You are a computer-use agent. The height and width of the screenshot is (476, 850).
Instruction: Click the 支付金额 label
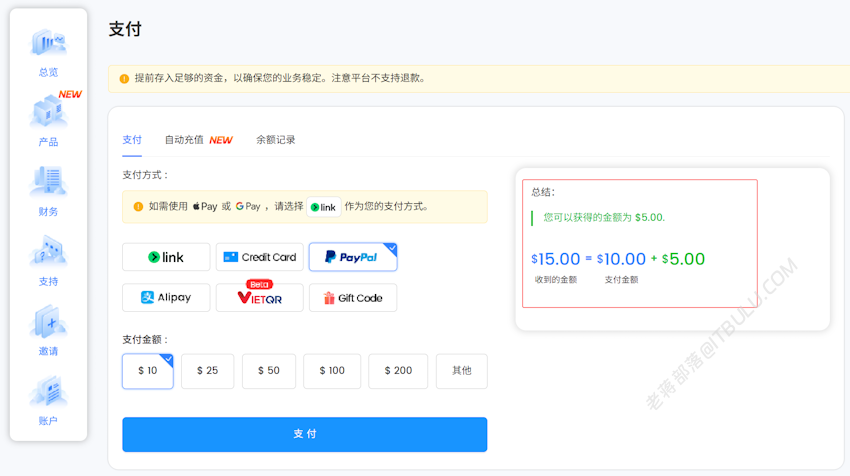pos(145,340)
